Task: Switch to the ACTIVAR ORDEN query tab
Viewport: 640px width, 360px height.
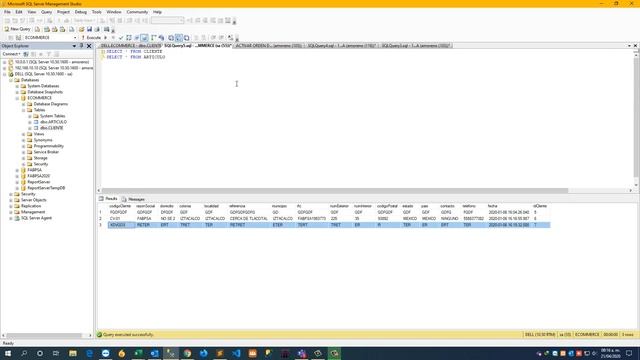Action: point(269,46)
